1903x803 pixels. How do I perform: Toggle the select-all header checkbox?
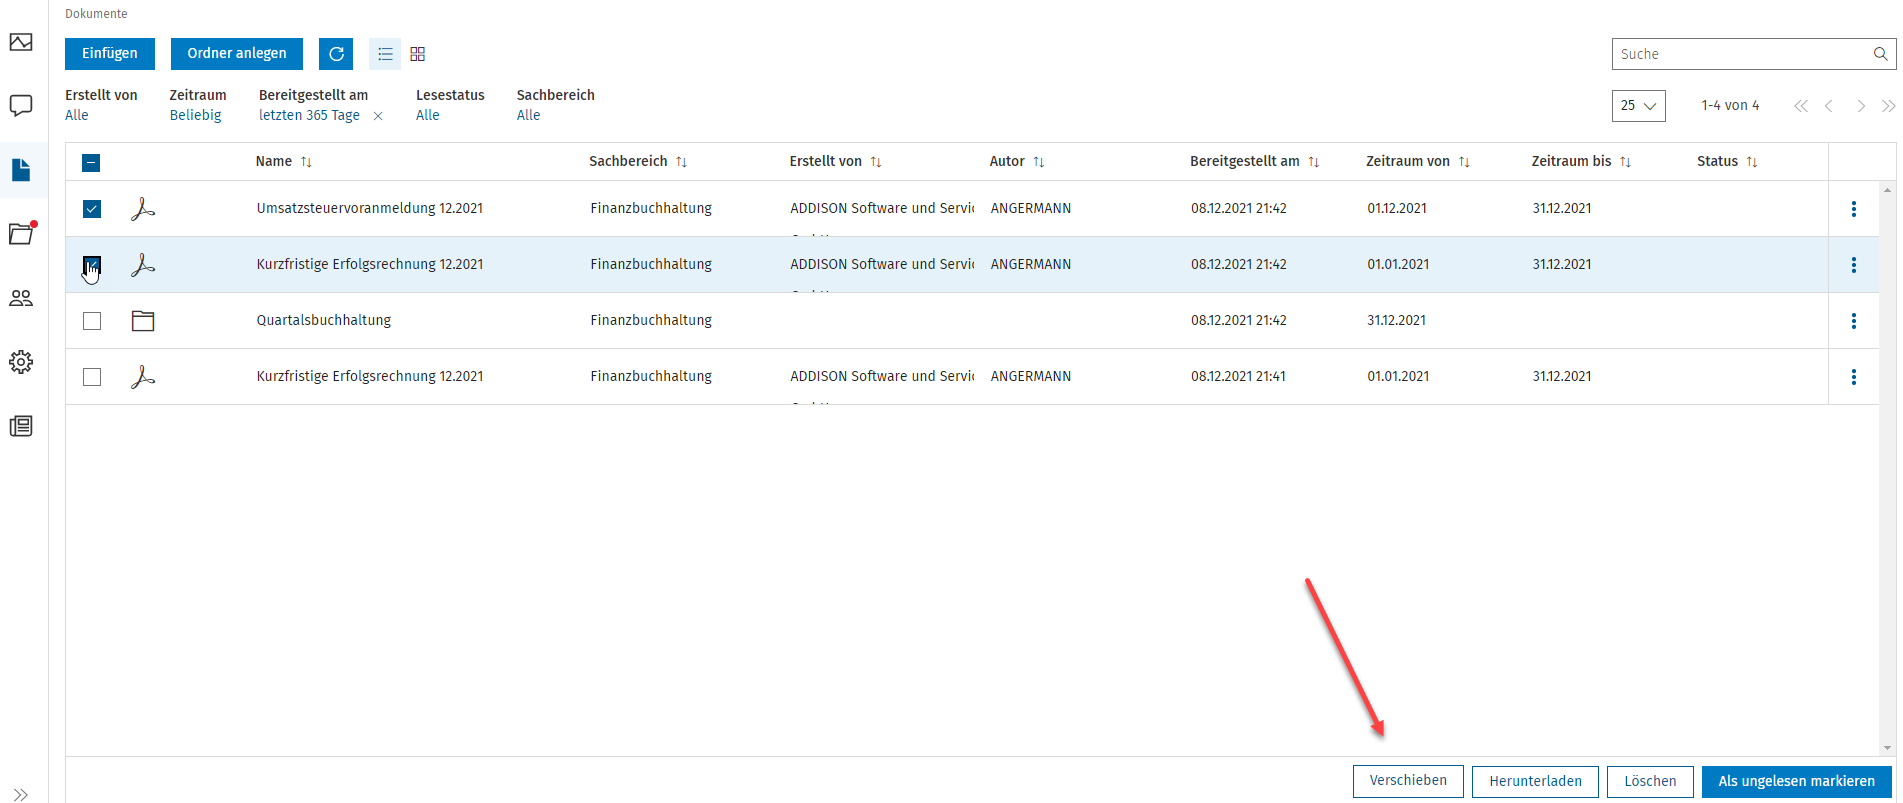[x=91, y=163]
